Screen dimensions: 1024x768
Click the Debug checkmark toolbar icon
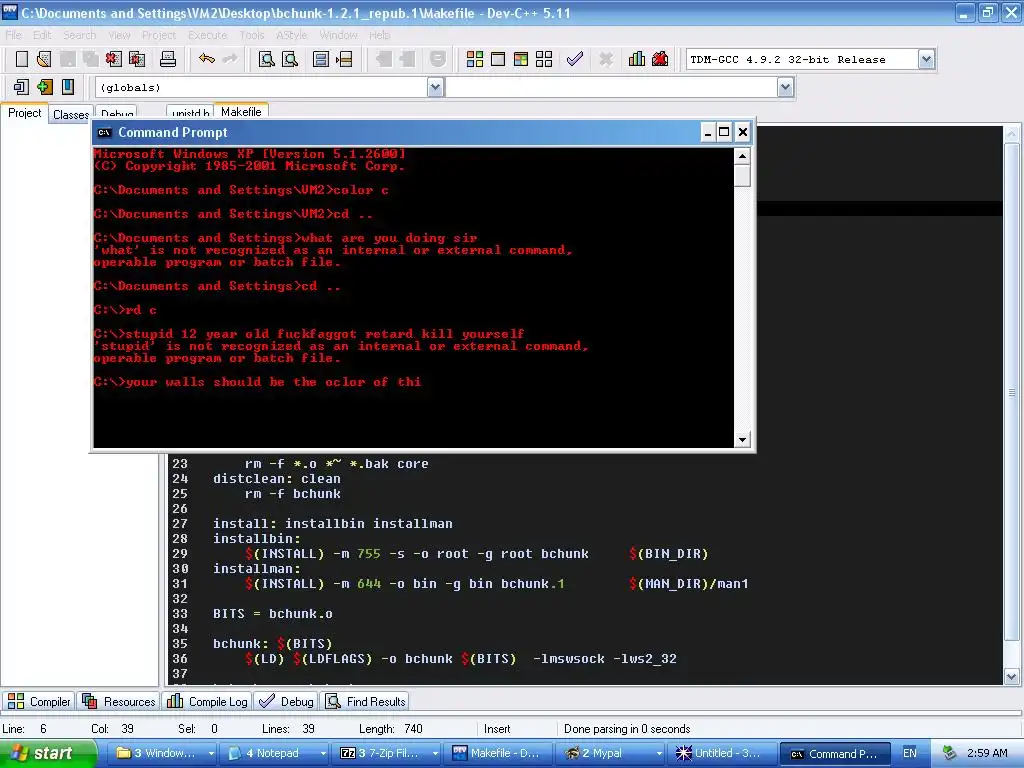575,59
